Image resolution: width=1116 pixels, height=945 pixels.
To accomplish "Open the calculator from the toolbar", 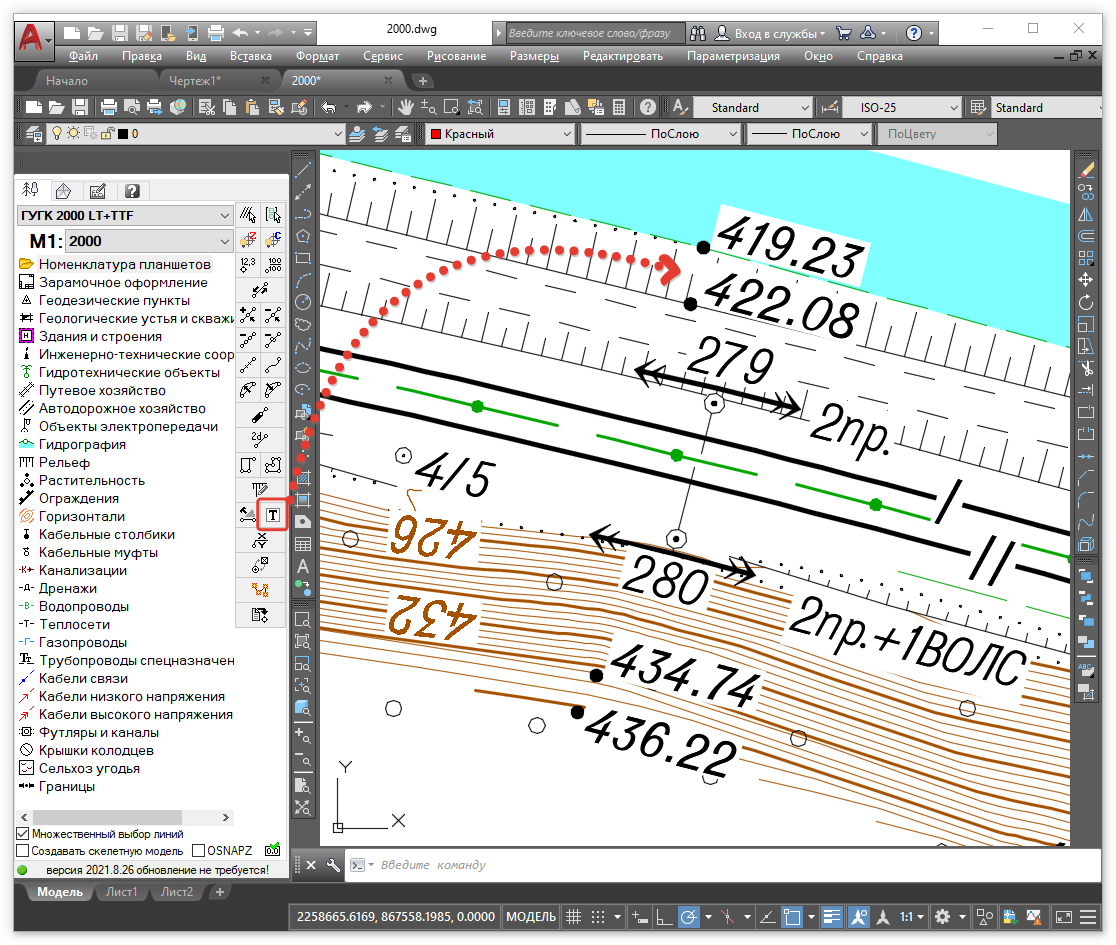I will (x=620, y=107).
